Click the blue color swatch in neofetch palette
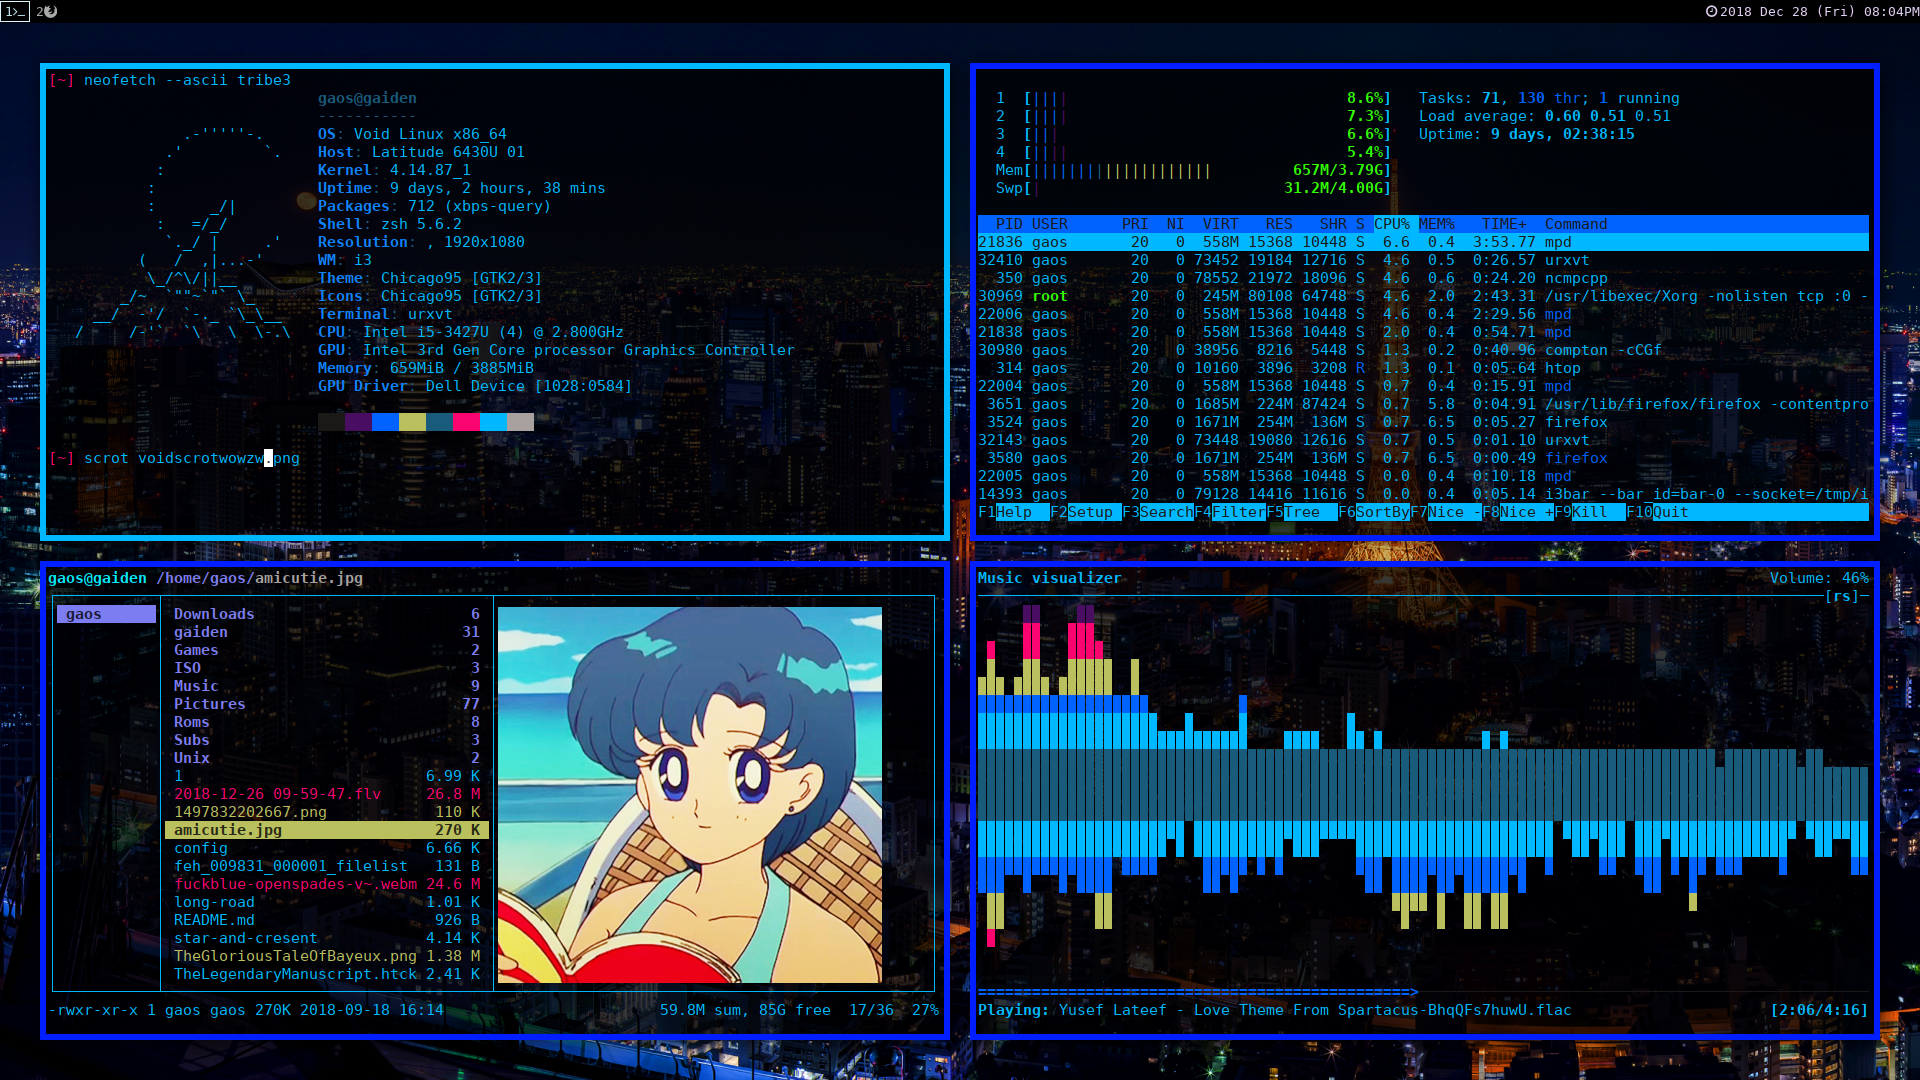 click(x=385, y=422)
